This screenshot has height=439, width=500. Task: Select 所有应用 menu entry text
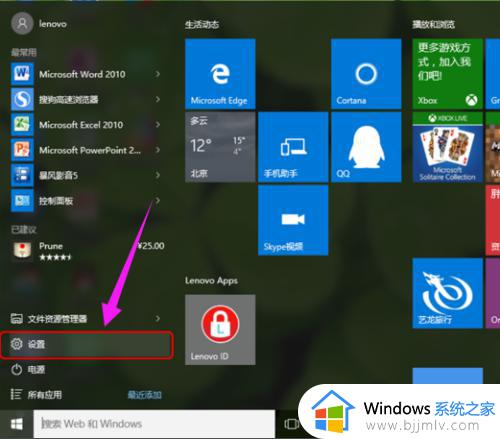tap(45, 395)
